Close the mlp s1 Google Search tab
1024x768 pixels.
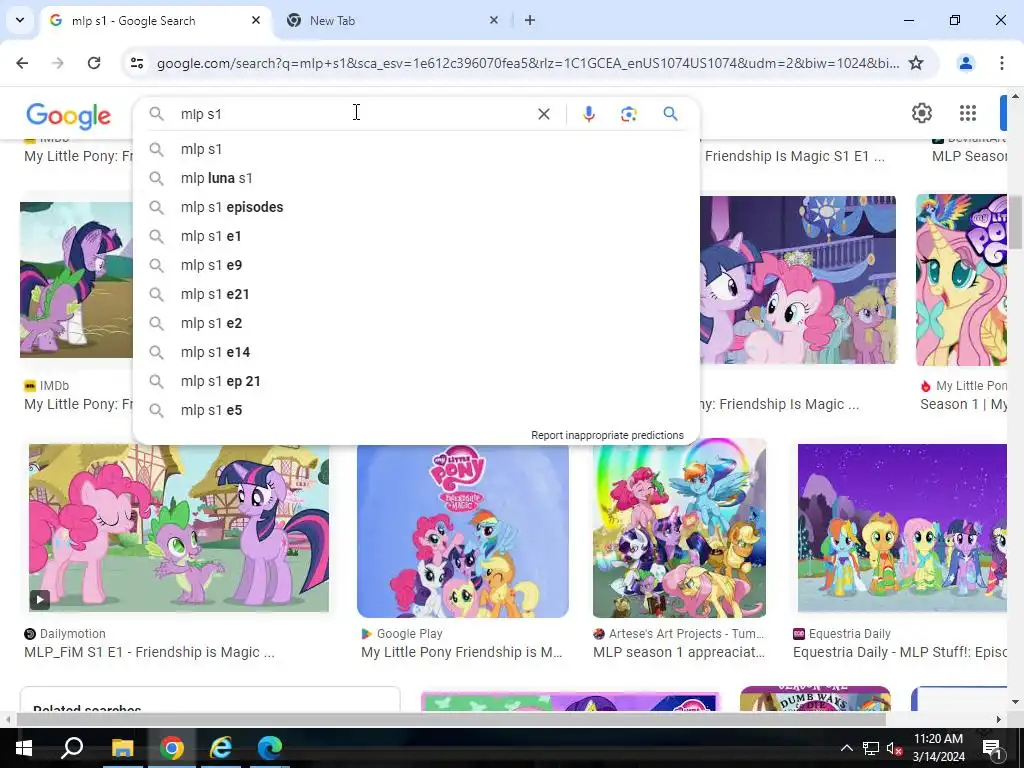256,20
